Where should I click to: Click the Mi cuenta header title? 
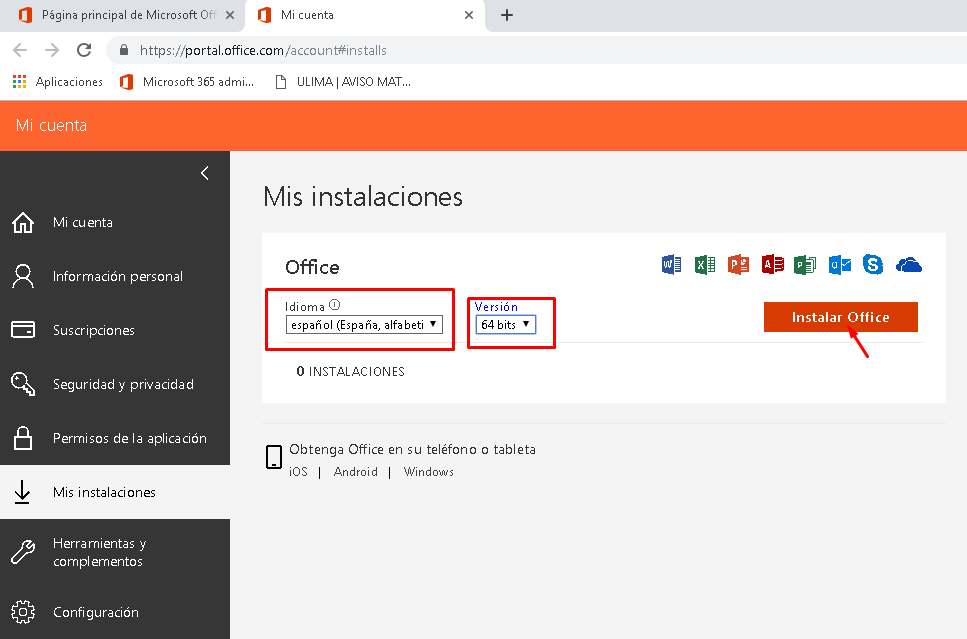(x=51, y=125)
